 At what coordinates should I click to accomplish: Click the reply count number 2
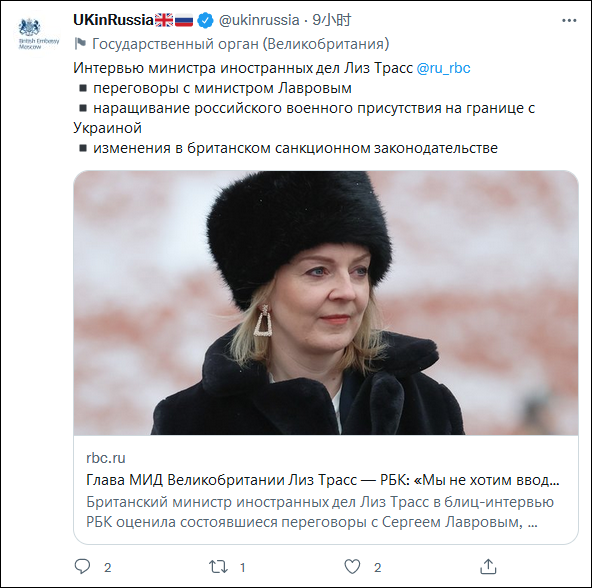click(108, 568)
